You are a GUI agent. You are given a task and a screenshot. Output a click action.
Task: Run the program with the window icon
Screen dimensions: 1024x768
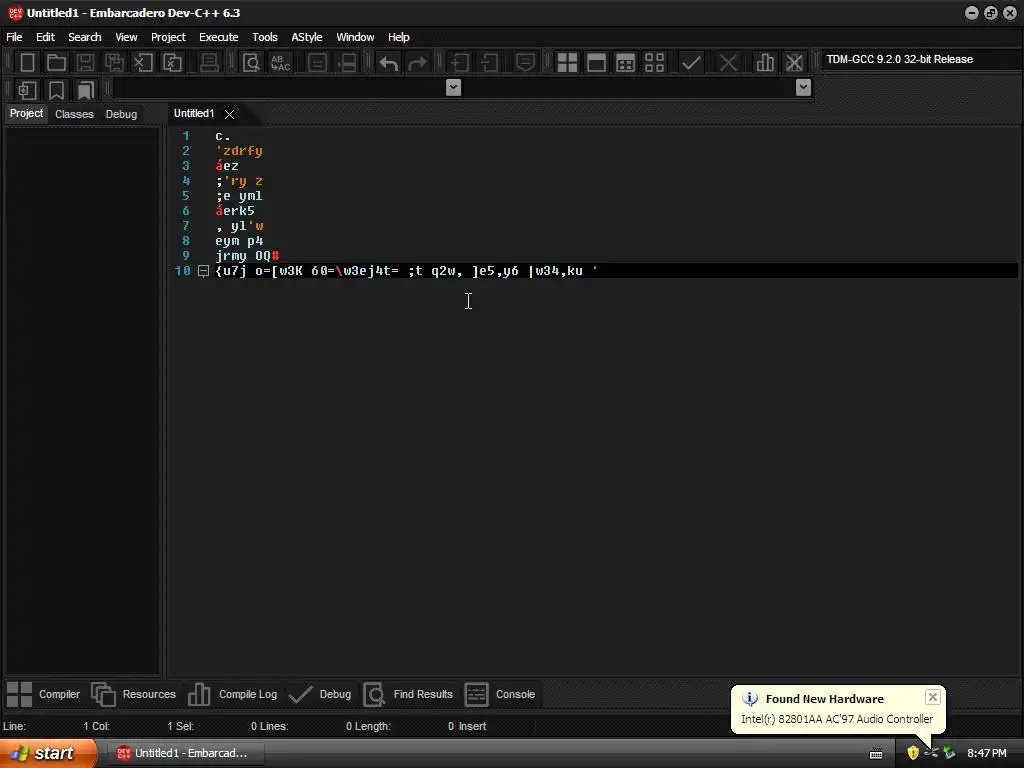tap(596, 63)
